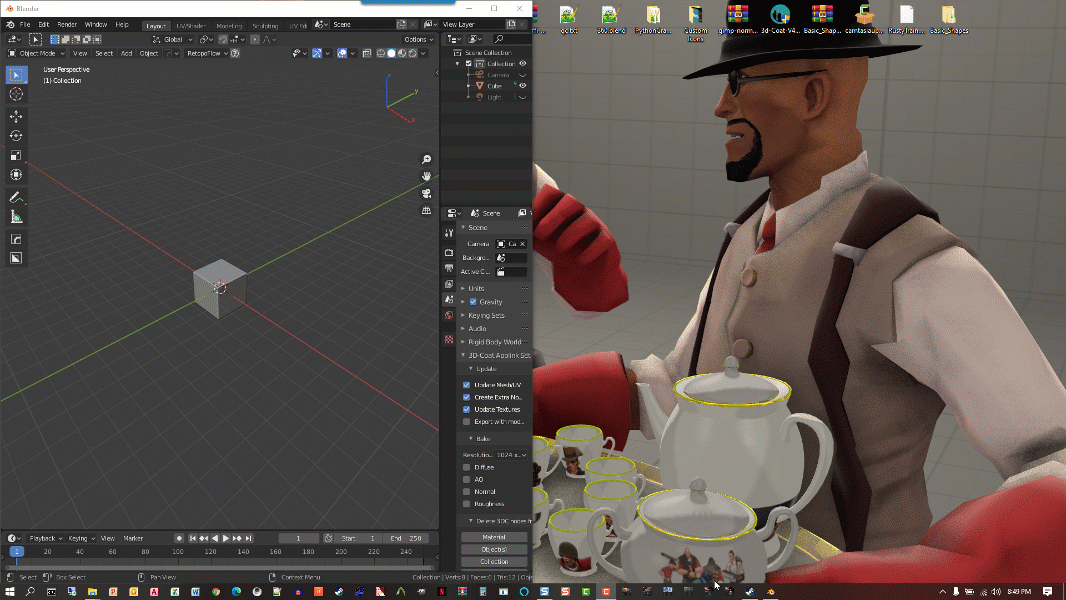
Task: Jump to the timeline end frame
Action: pos(249,538)
